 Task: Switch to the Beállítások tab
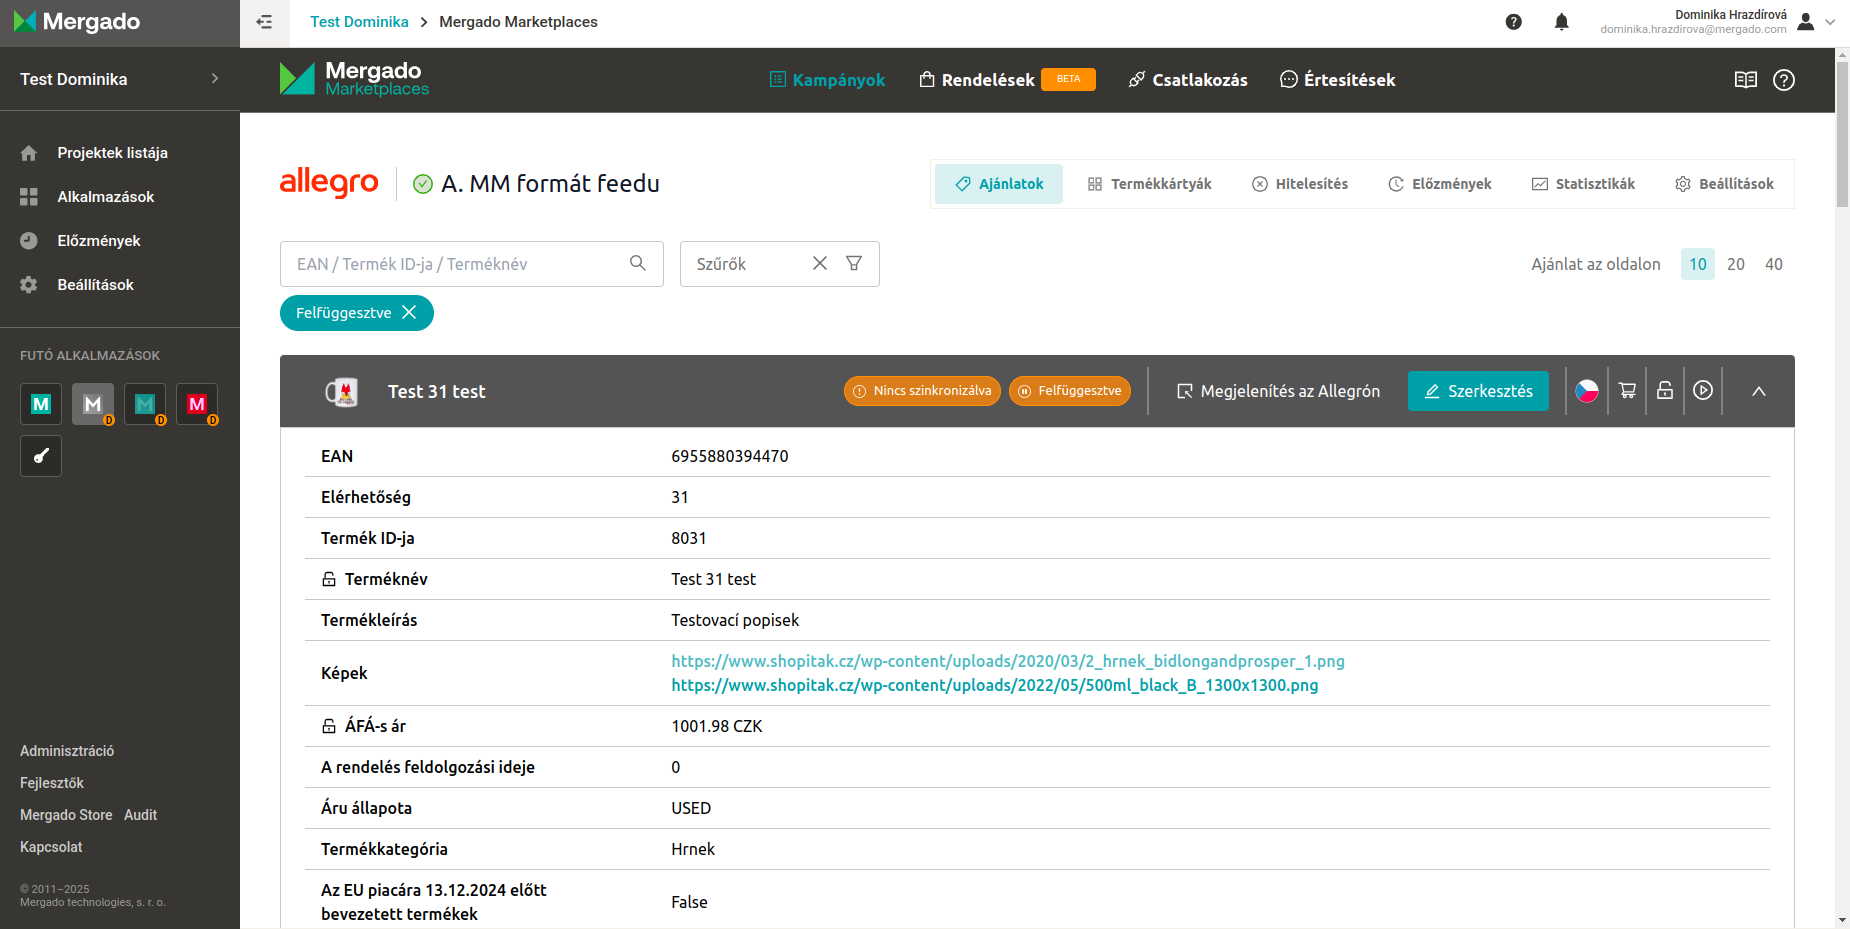pos(1725,184)
